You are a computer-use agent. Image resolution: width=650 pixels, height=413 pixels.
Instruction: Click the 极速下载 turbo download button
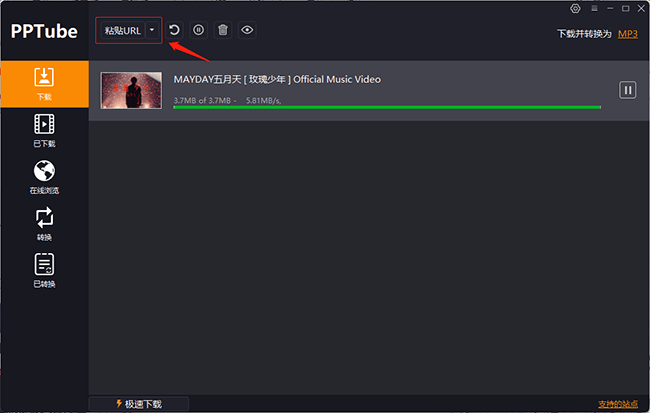click(x=139, y=404)
